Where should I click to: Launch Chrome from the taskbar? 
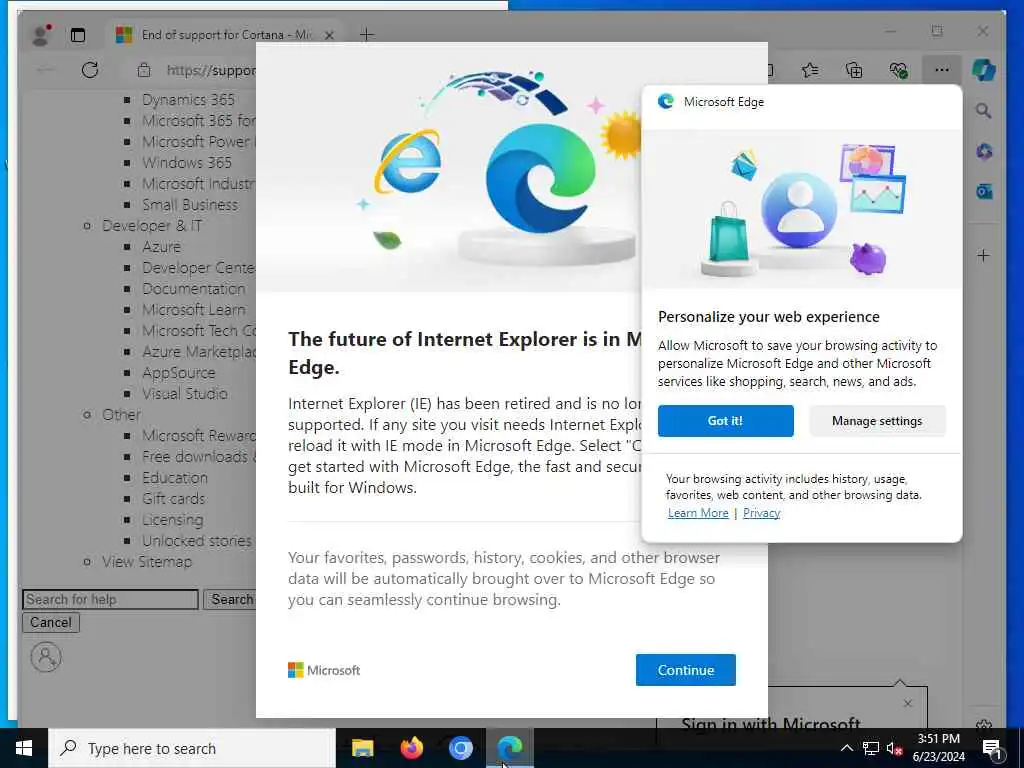[x=460, y=748]
